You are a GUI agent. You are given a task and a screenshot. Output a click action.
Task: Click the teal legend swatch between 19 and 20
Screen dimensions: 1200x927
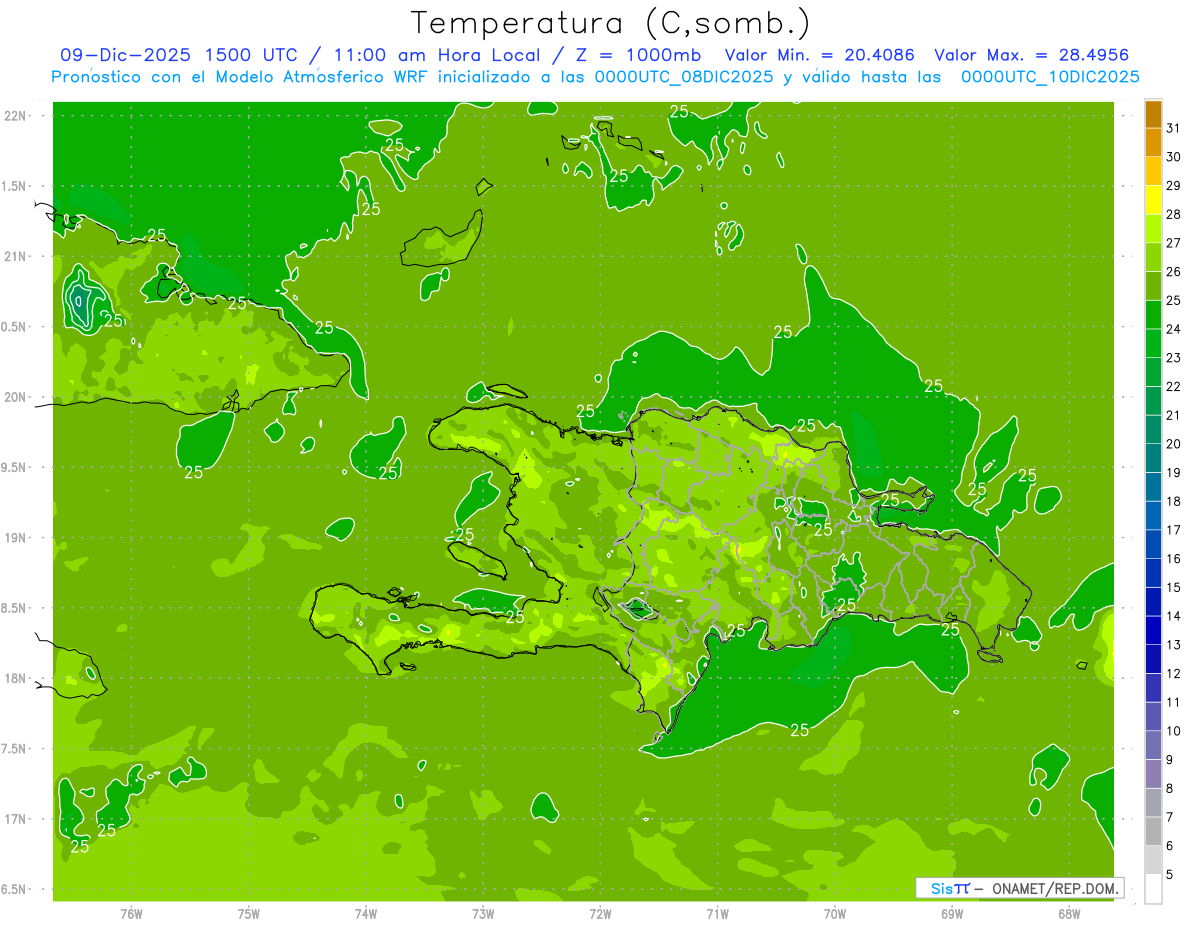coord(1153,458)
